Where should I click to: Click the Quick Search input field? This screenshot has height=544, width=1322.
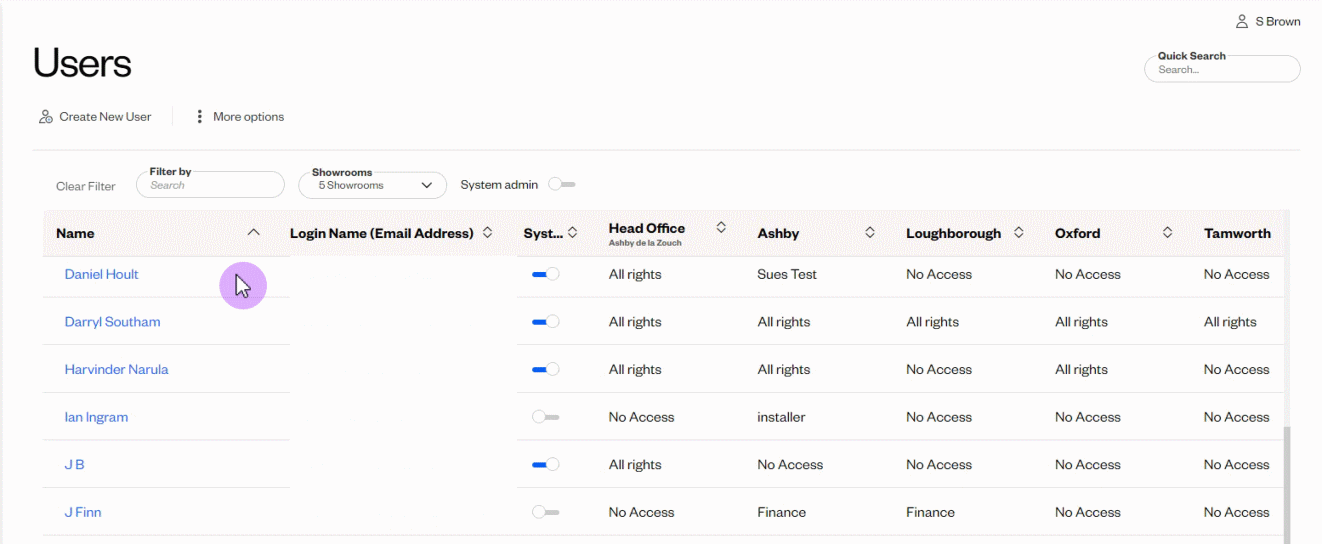click(x=1222, y=70)
